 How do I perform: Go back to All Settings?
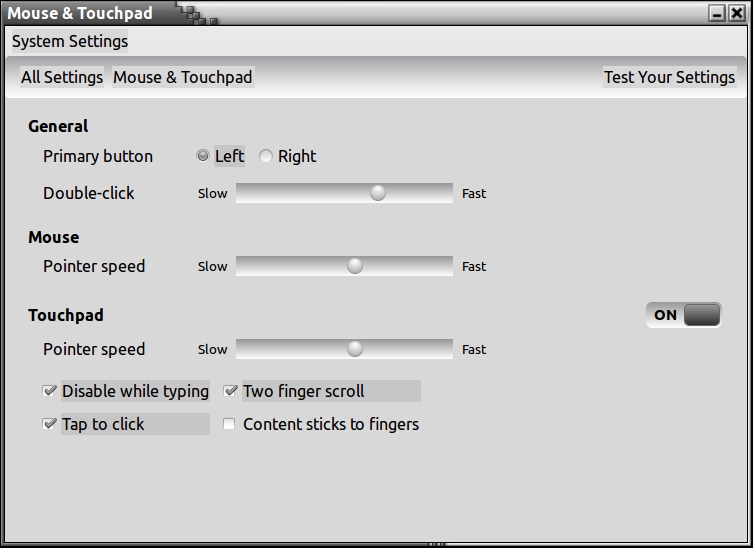pos(62,77)
